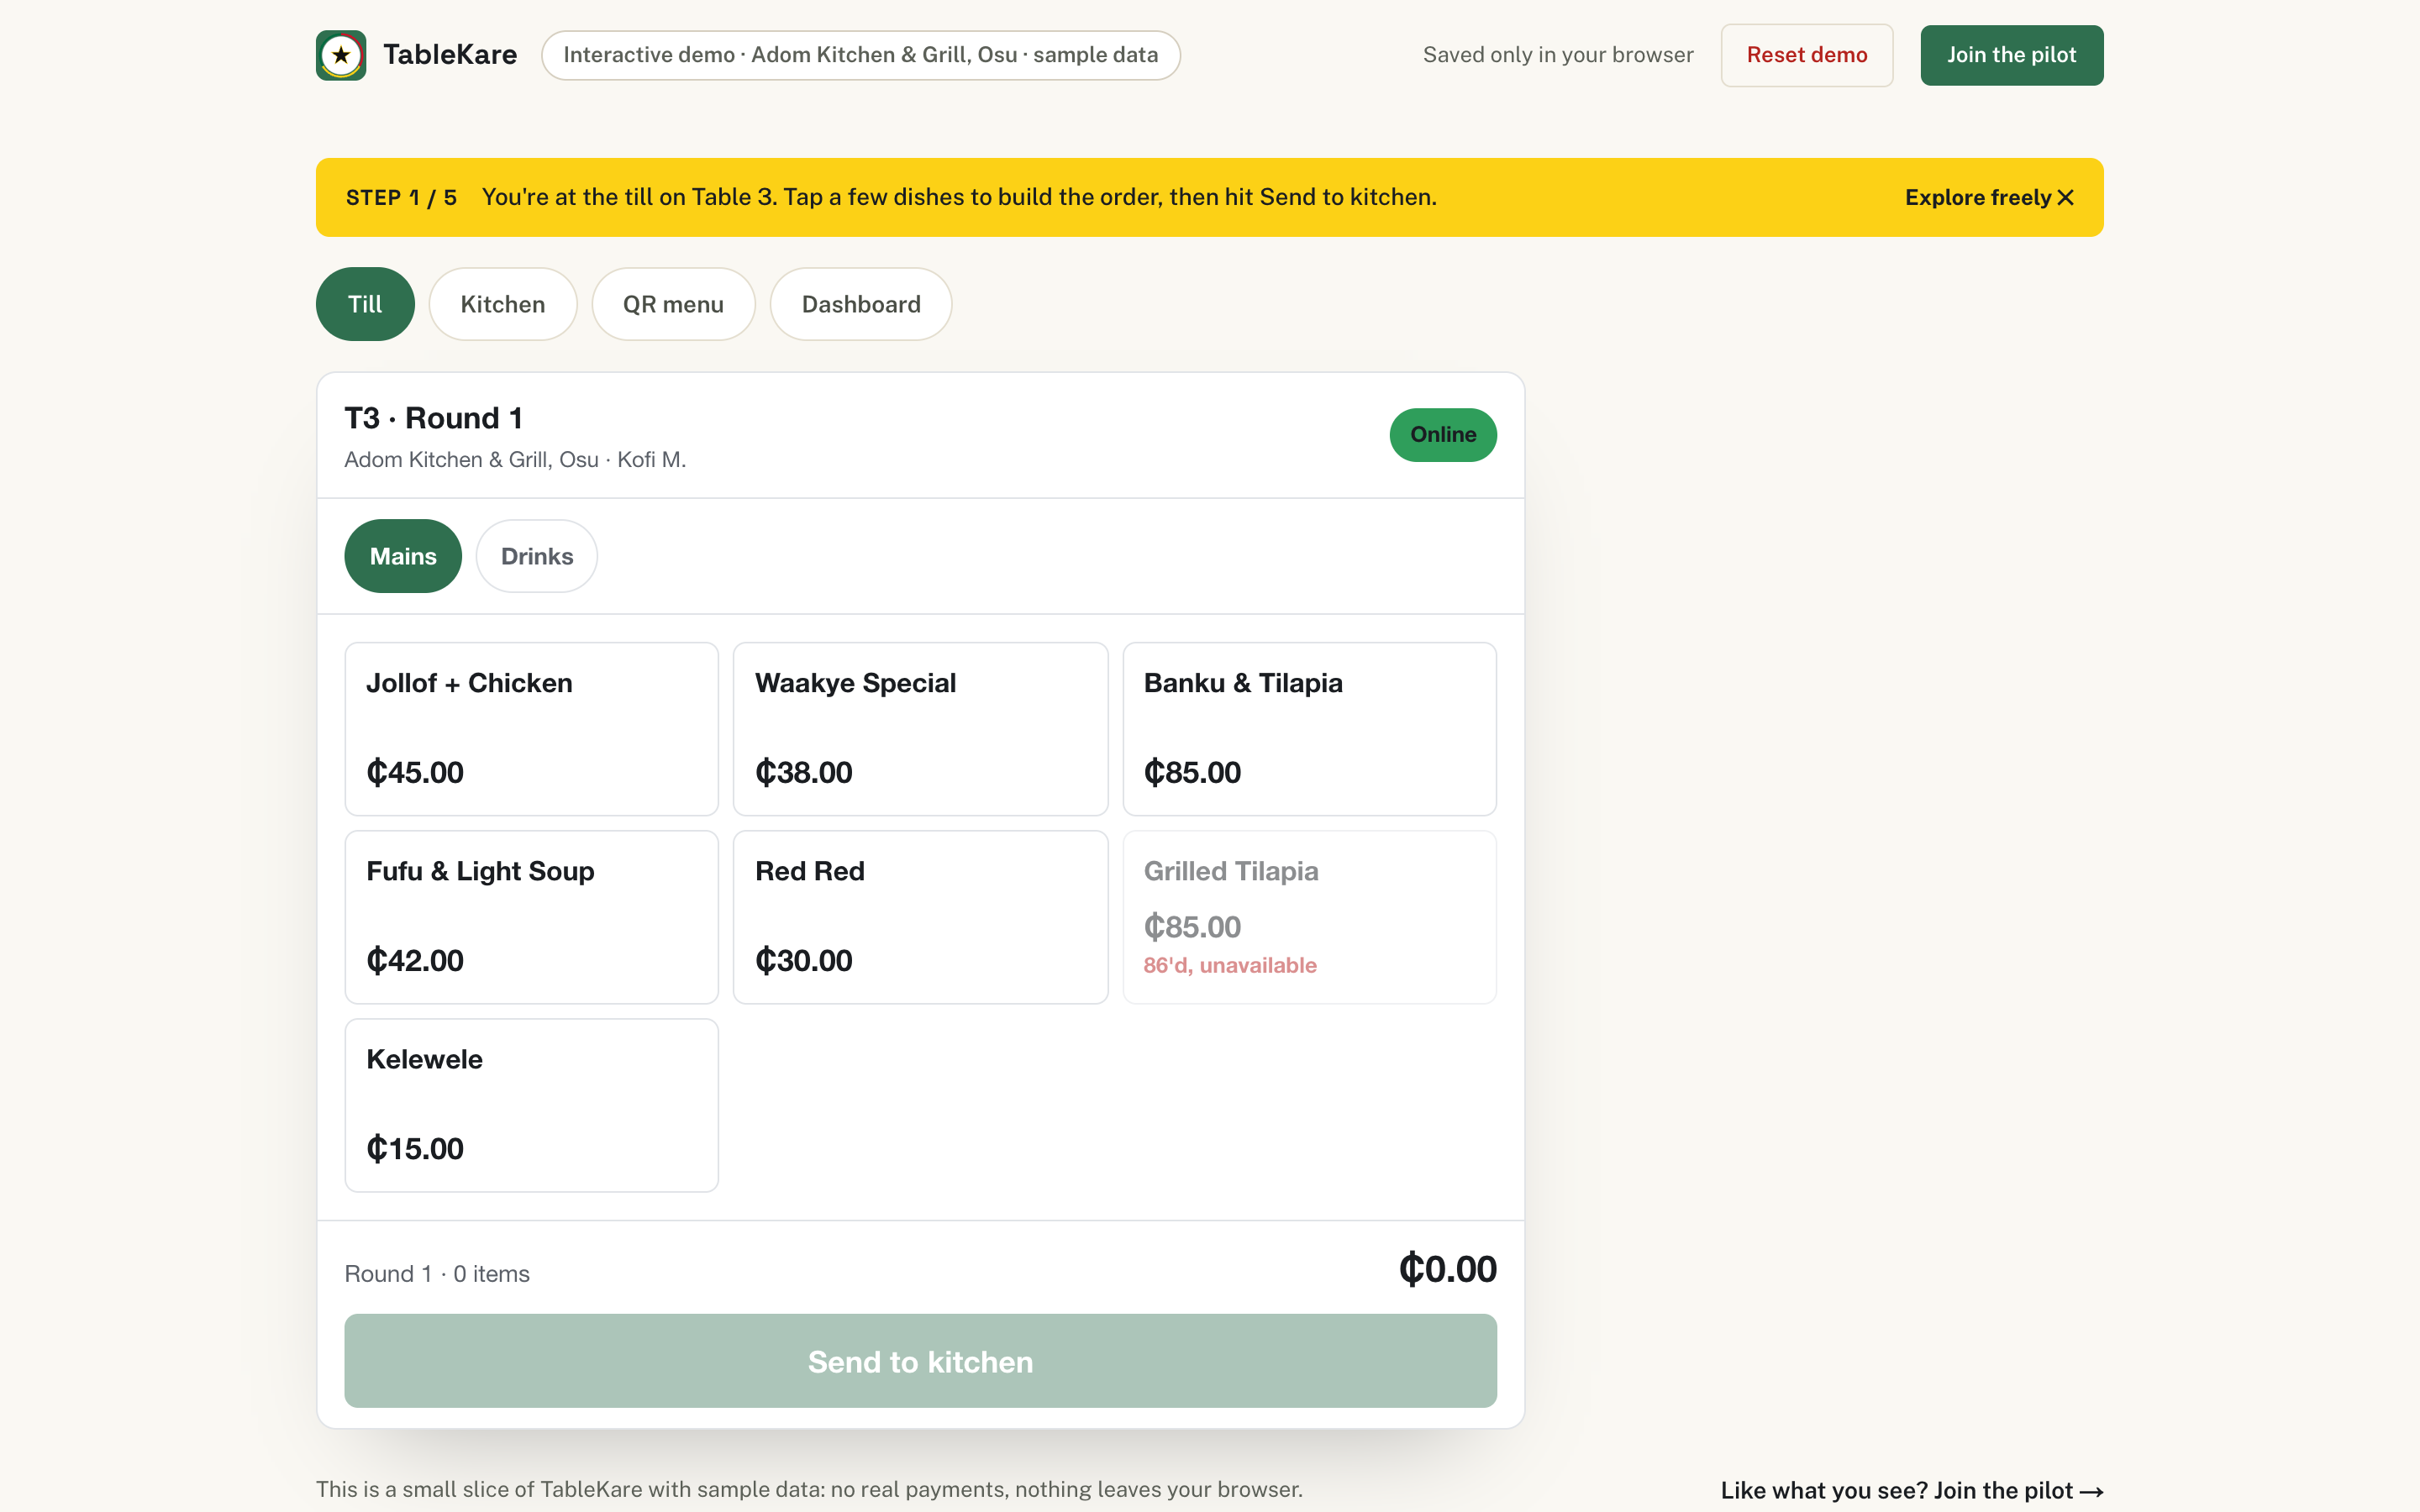Image resolution: width=2420 pixels, height=1512 pixels.
Task: Switch to the Dashboard tab
Action: [861, 304]
